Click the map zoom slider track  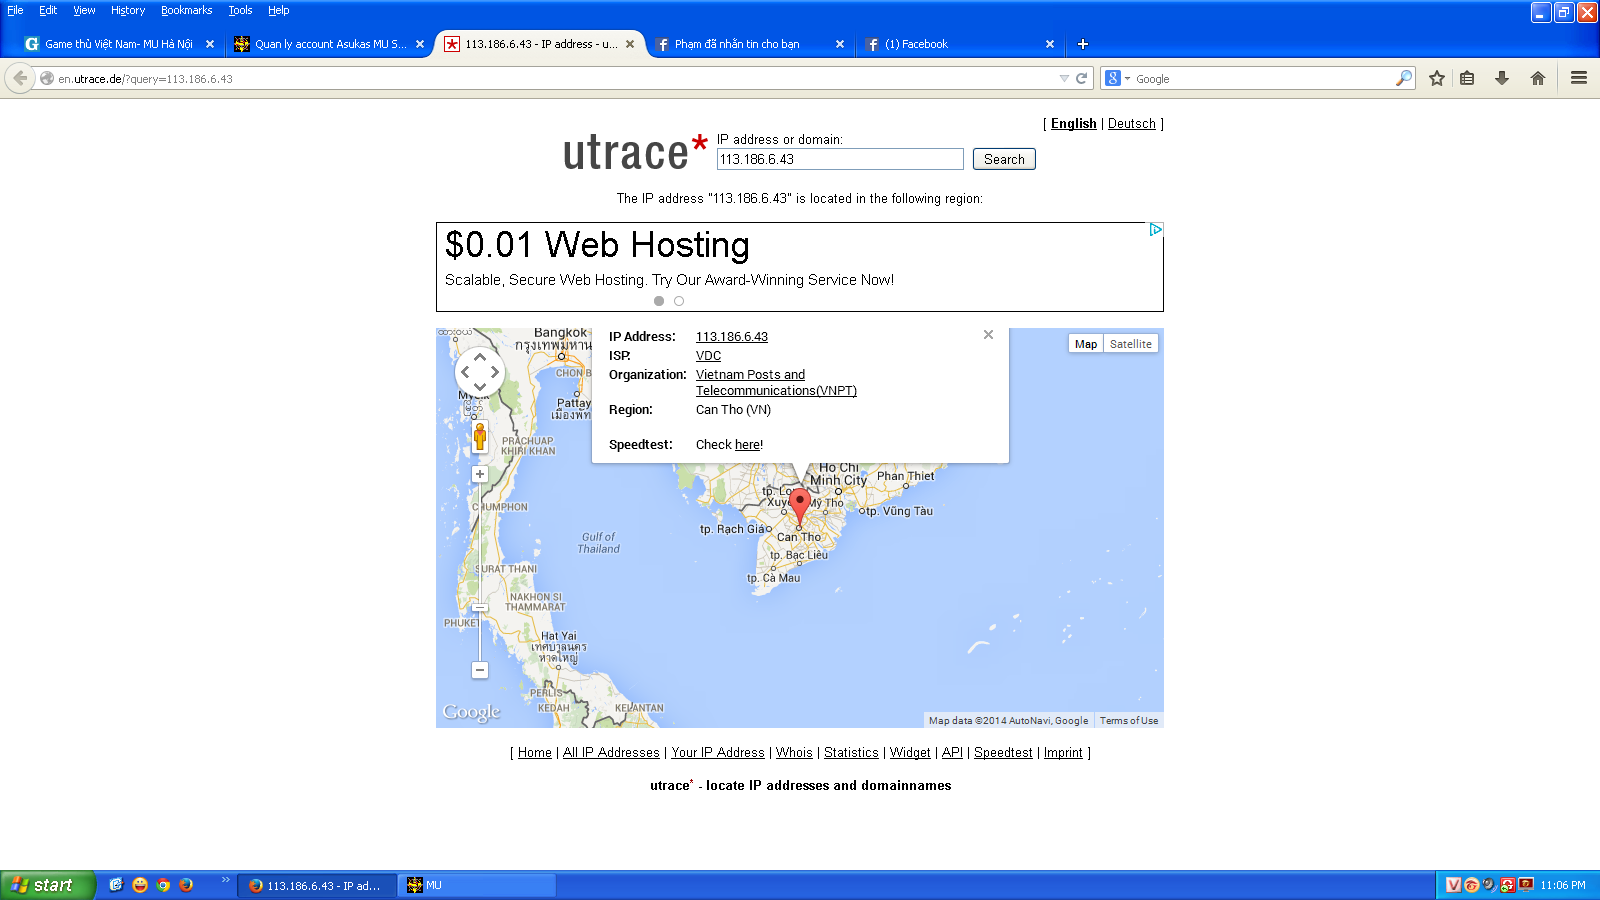click(480, 572)
